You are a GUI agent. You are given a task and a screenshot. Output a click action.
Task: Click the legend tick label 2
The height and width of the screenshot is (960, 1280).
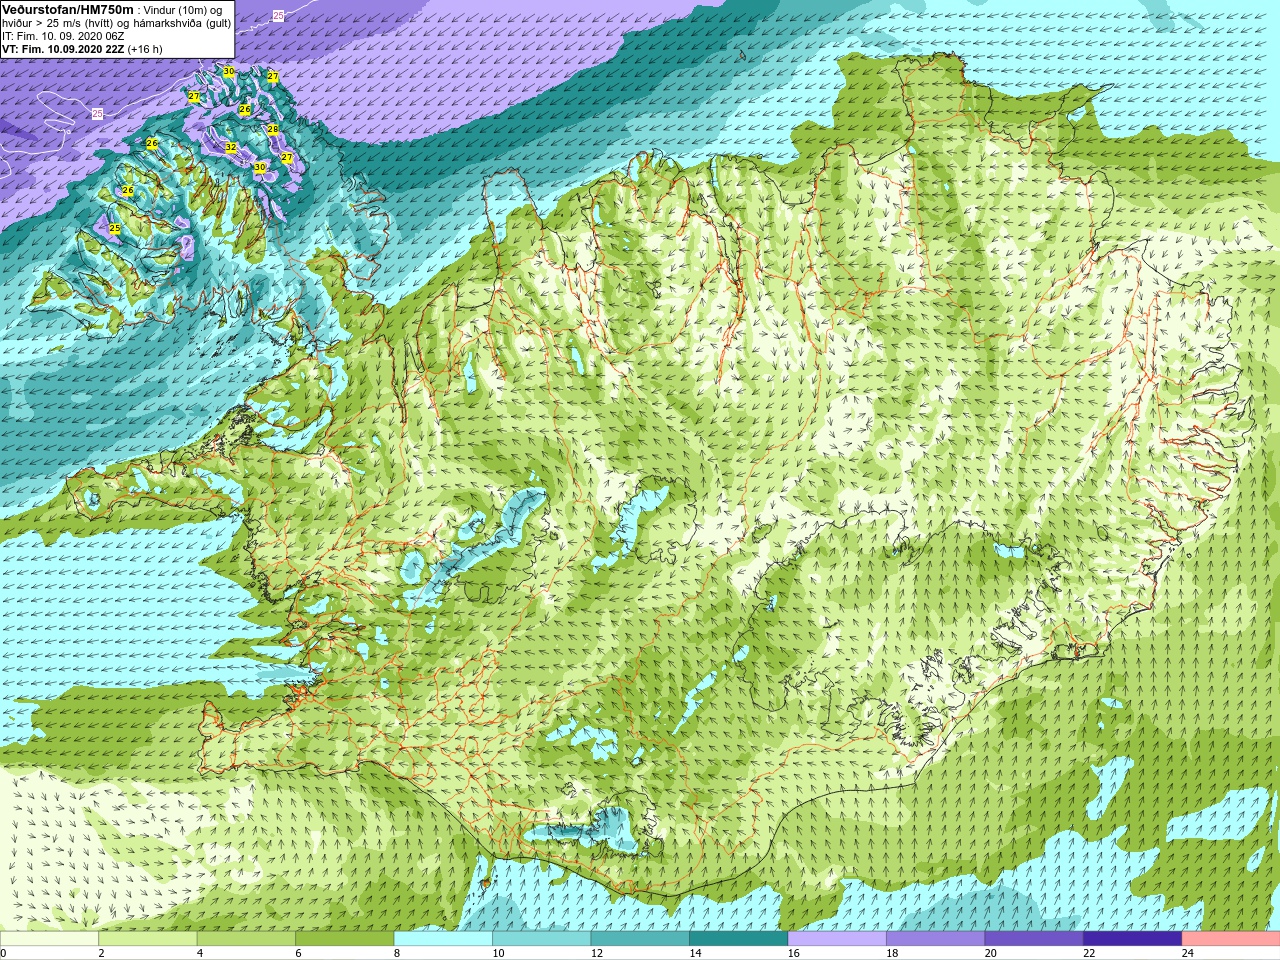point(101,953)
